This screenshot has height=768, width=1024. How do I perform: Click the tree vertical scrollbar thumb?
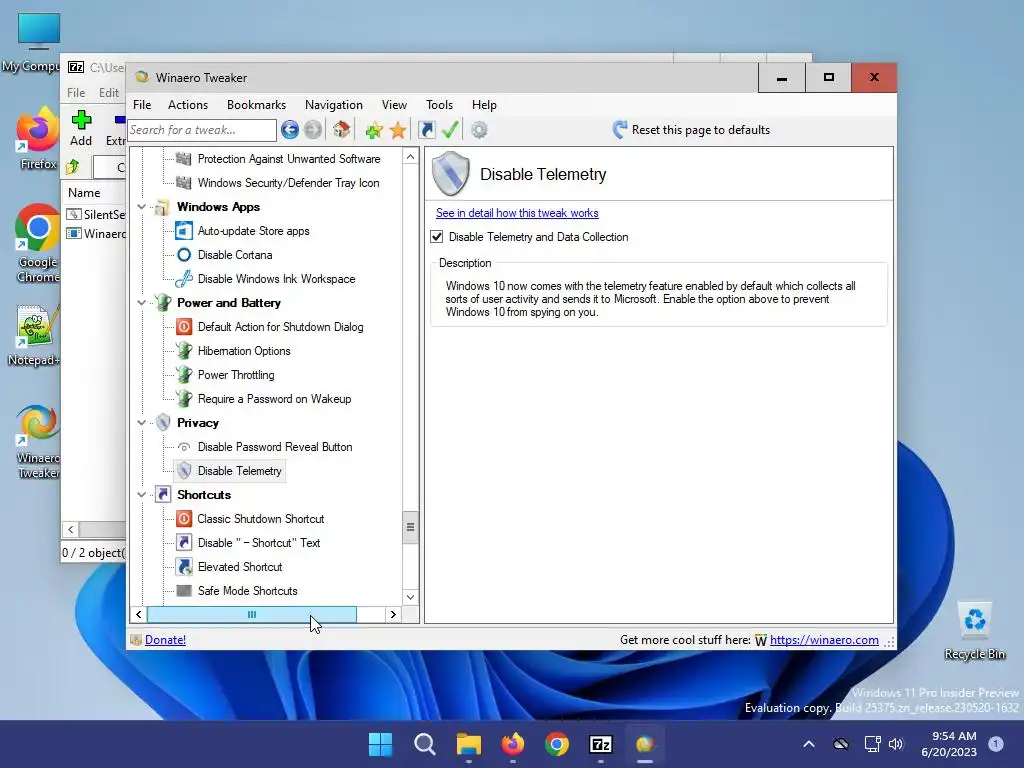[410, 527]
